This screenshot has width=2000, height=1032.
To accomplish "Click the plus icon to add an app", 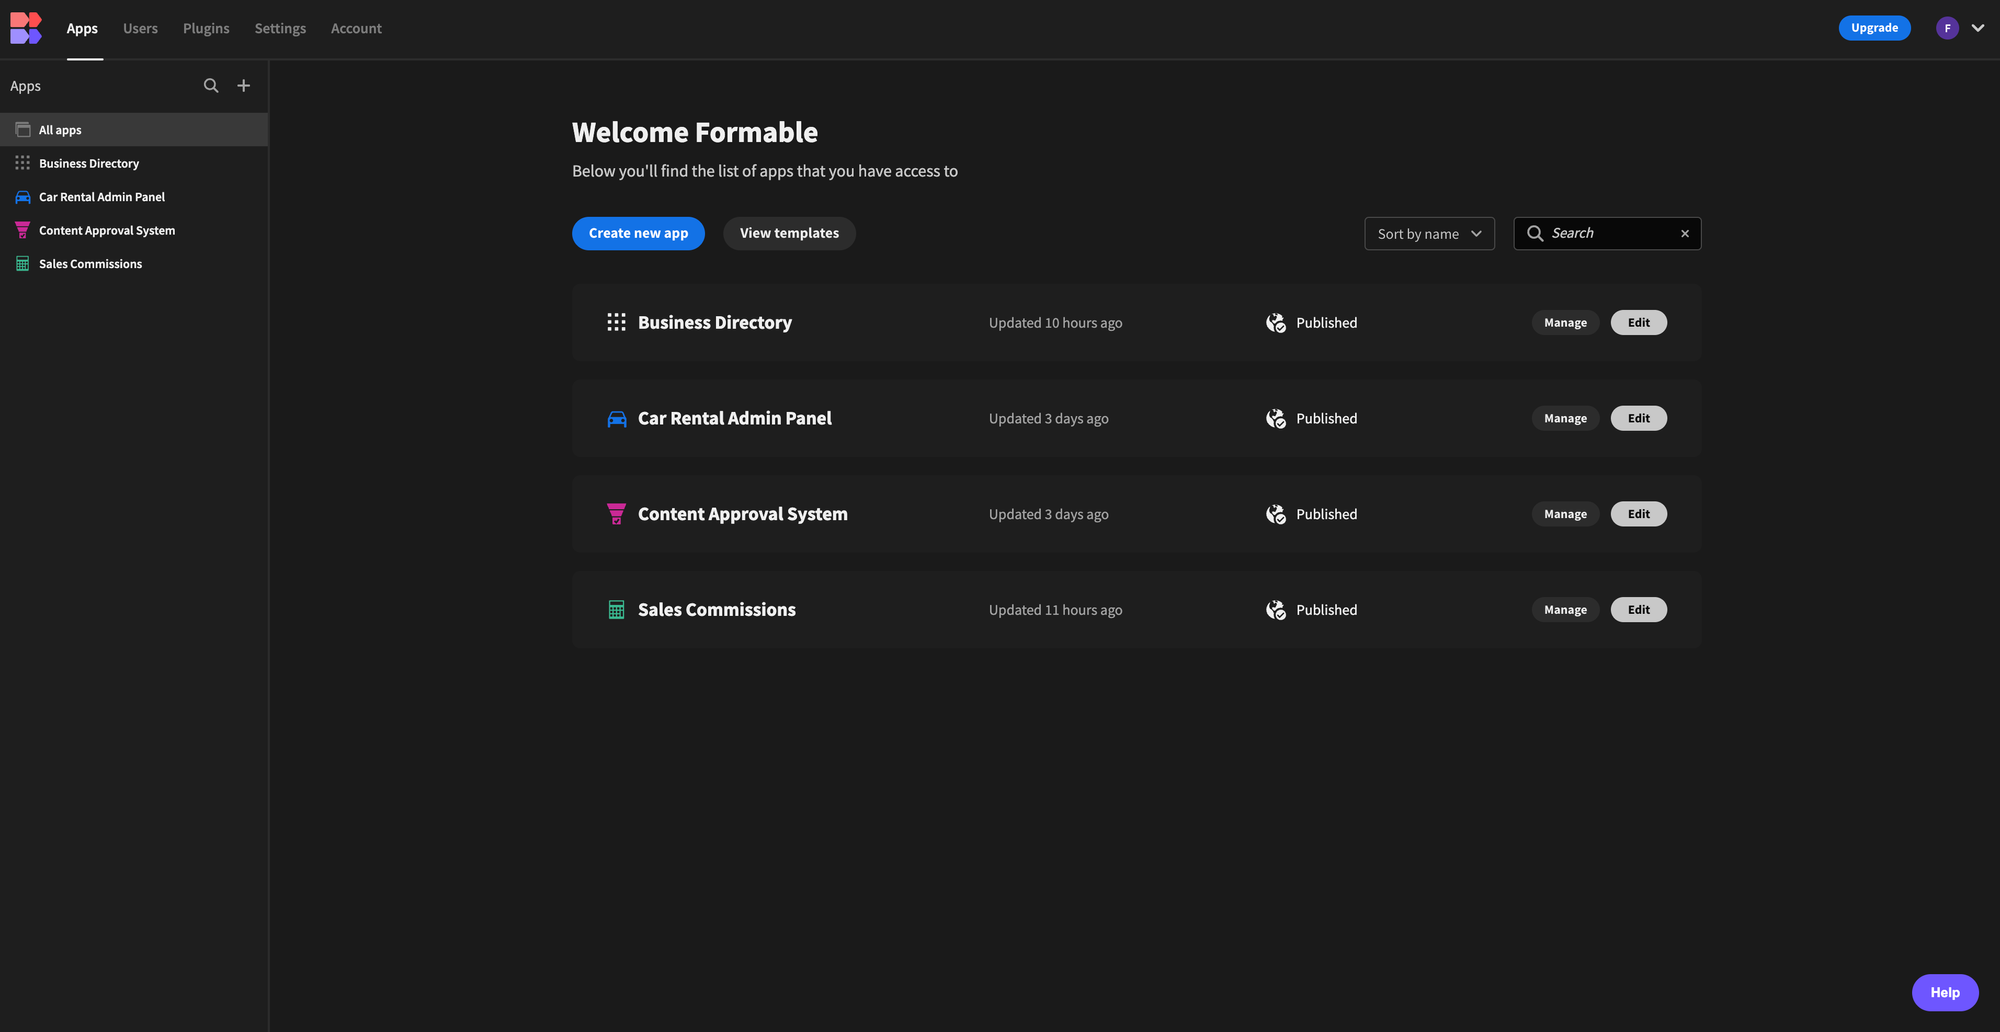I will 243,85.
